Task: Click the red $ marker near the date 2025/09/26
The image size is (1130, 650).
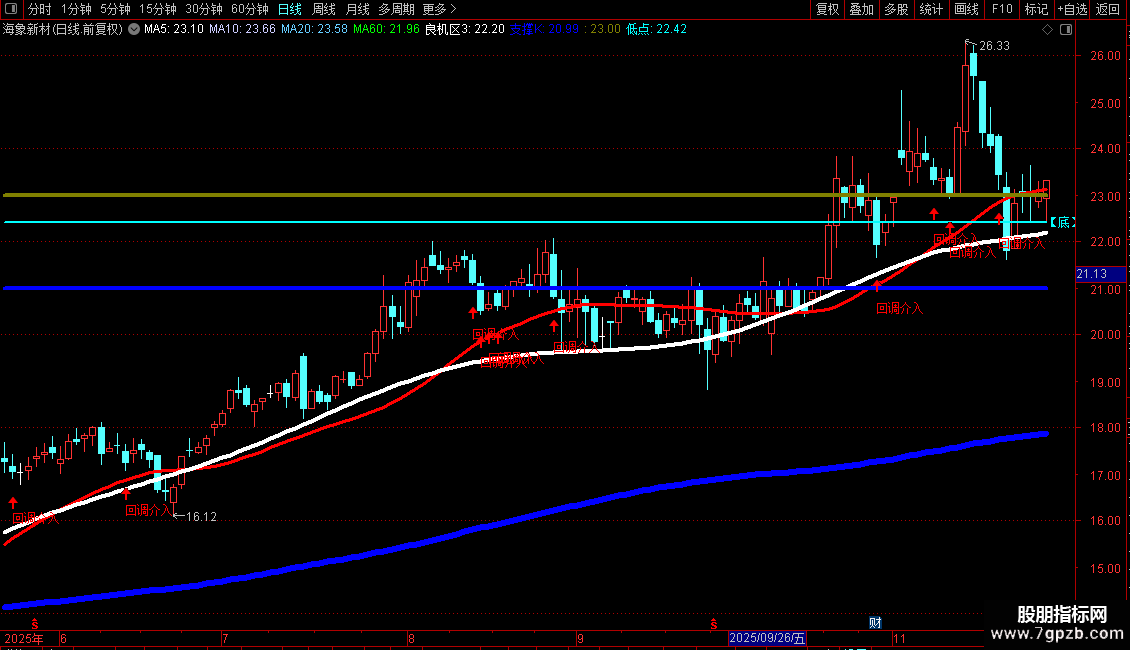Action: tap(713, 624)
